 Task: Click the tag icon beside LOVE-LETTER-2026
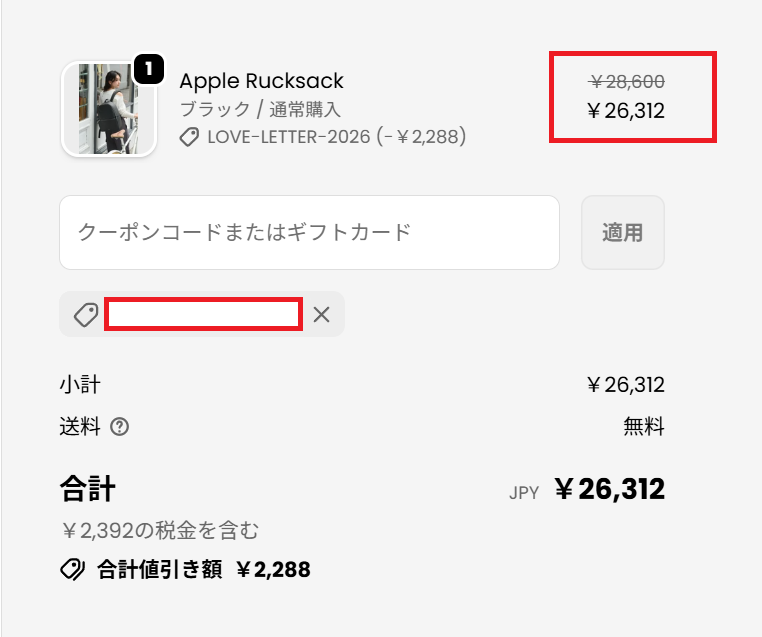189,137
